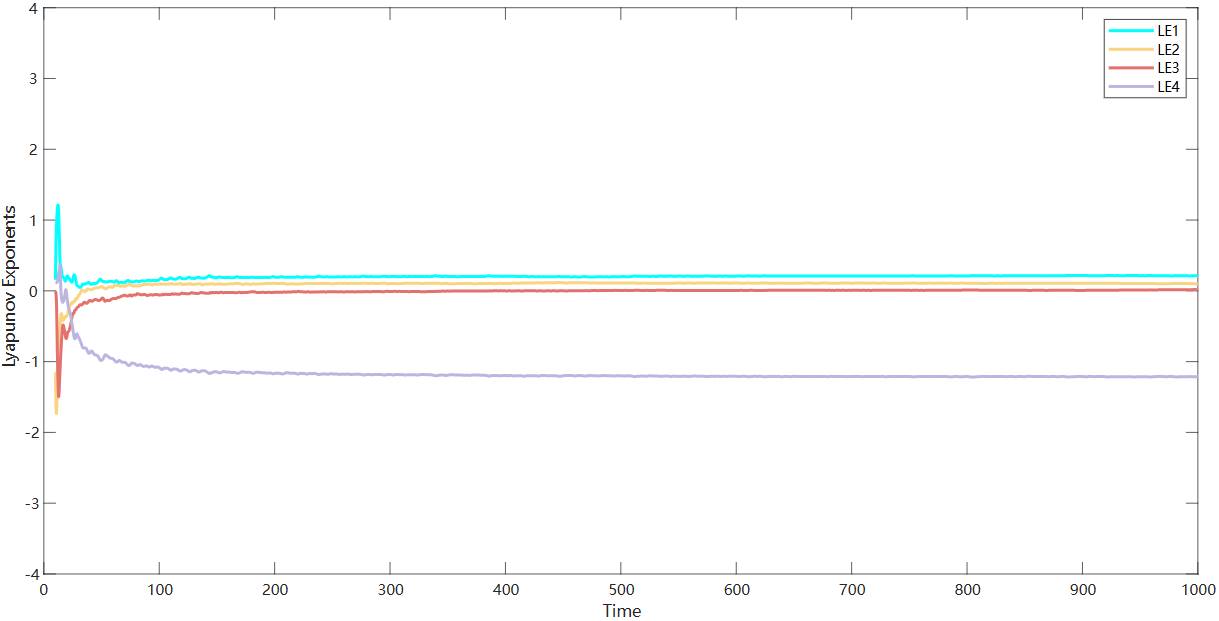Image resolution: width=1219 pixels, height=621 pixels.
Task: Click red line sample in legend
Action: pyautogui.click(x=1130, y=68)
